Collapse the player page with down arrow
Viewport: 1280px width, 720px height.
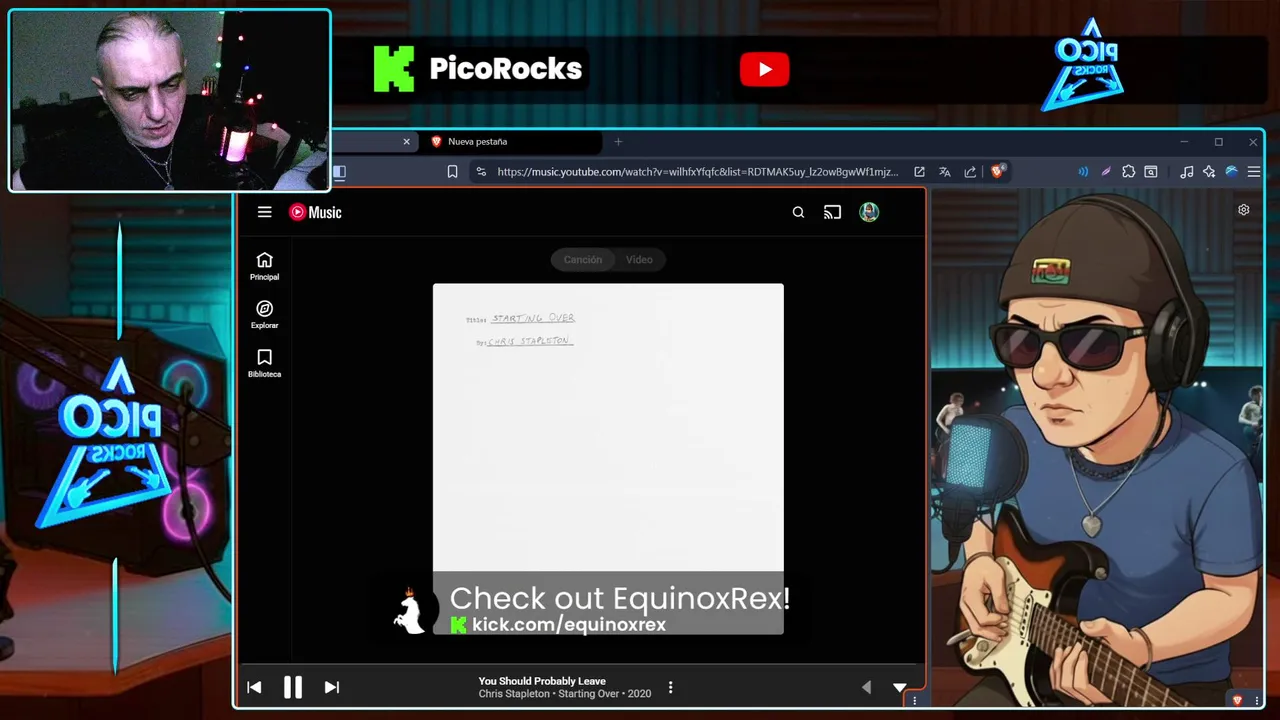point(899,687)
